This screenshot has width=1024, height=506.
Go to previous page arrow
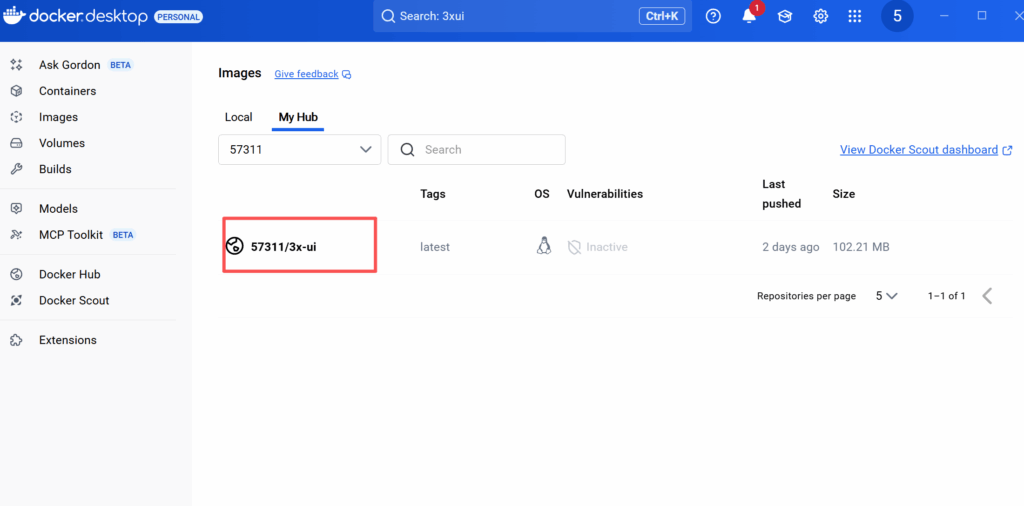(x=987, y=296)
